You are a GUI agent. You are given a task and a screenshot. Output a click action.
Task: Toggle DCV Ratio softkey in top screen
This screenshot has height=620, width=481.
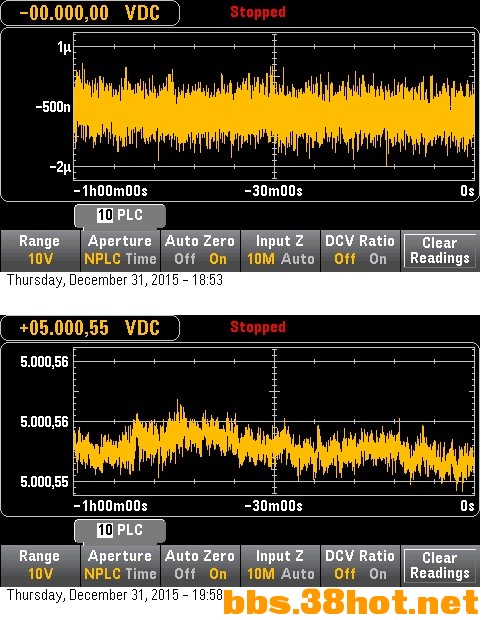(360, 250)
